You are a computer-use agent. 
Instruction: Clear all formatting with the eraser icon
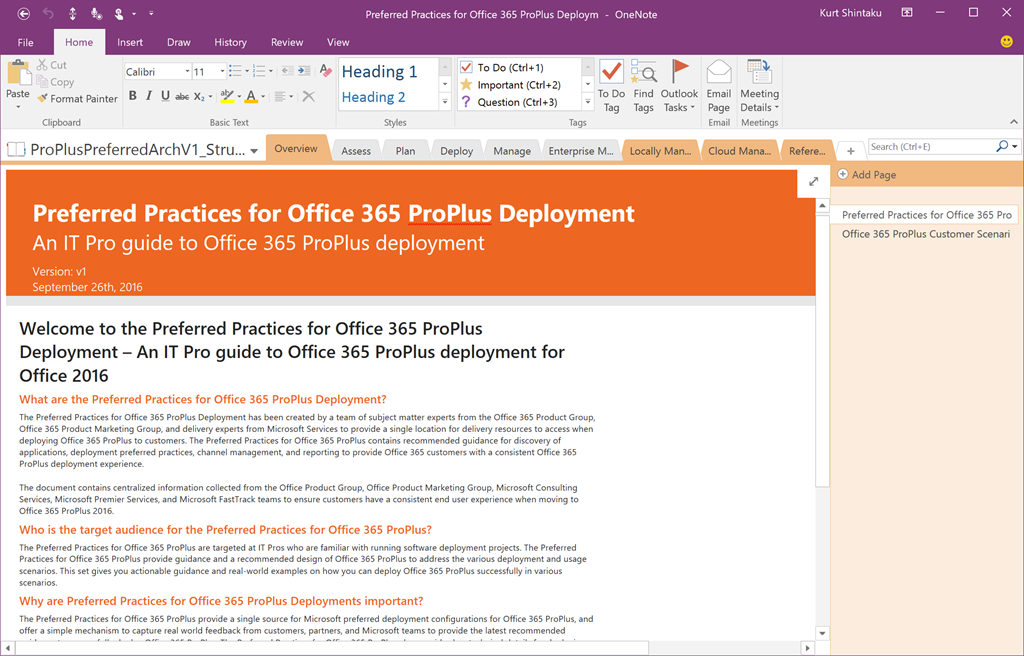tap(325, 71)
